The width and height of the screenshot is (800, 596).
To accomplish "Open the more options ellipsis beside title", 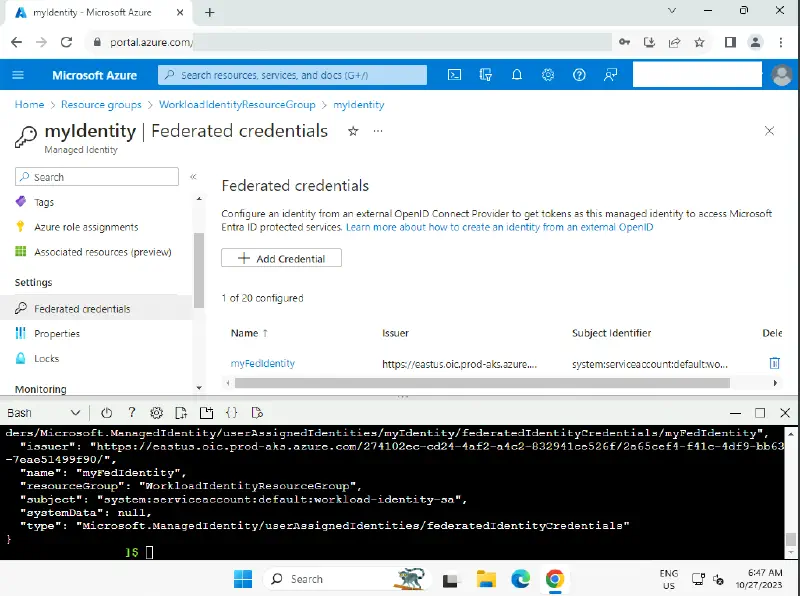I will 377,131.
